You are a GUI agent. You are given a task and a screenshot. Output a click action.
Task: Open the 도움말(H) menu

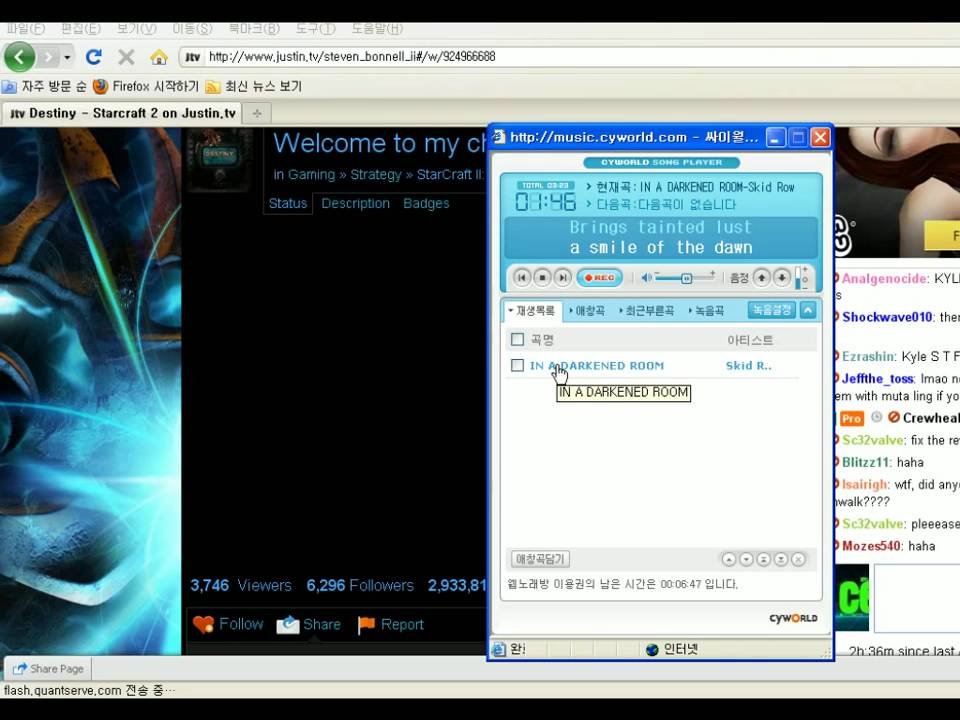click(x=377, y=29)
